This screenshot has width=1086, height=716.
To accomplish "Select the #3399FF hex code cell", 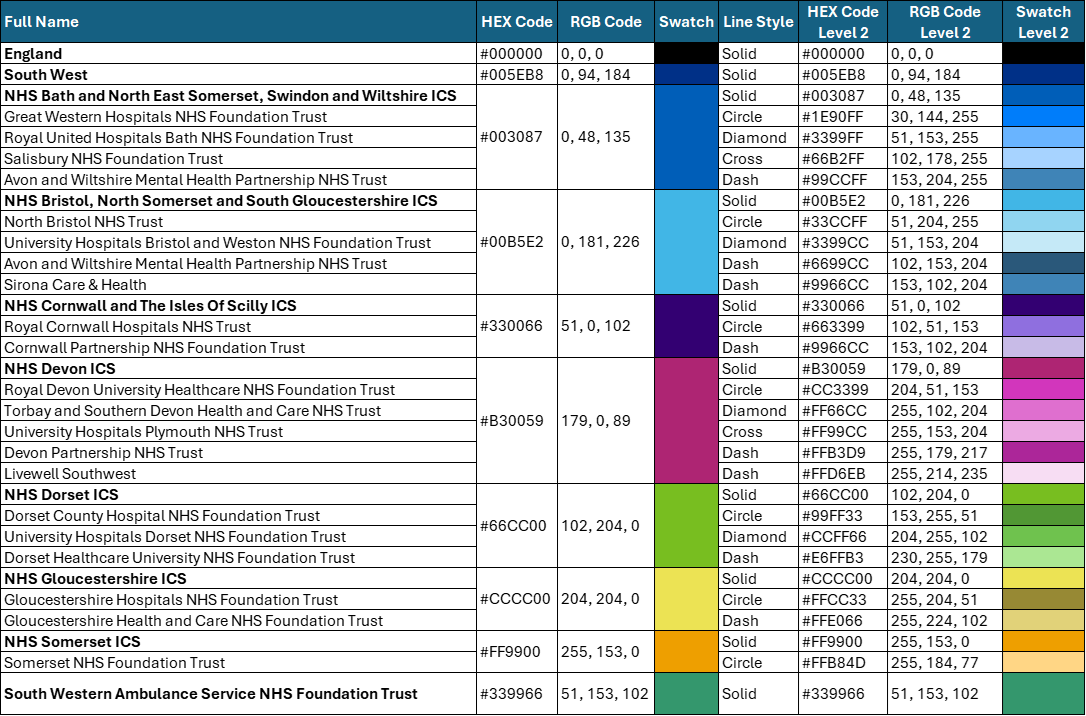I will pos(842,137).
